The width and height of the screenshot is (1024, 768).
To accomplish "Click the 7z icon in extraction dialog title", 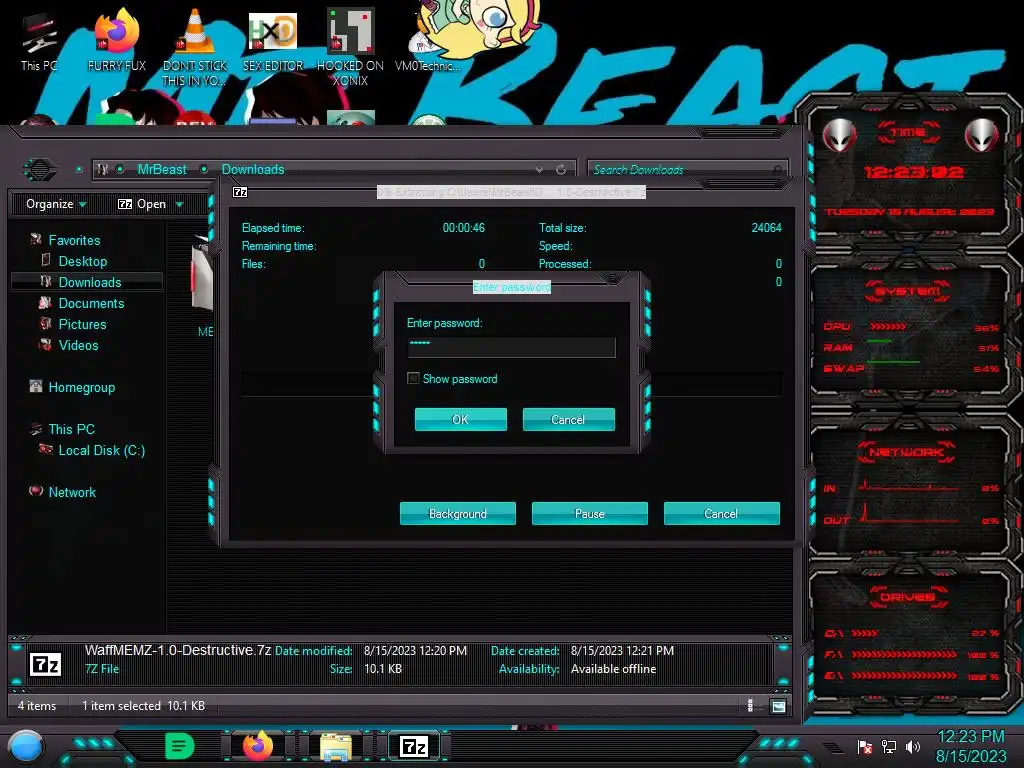I will point(240,192).
